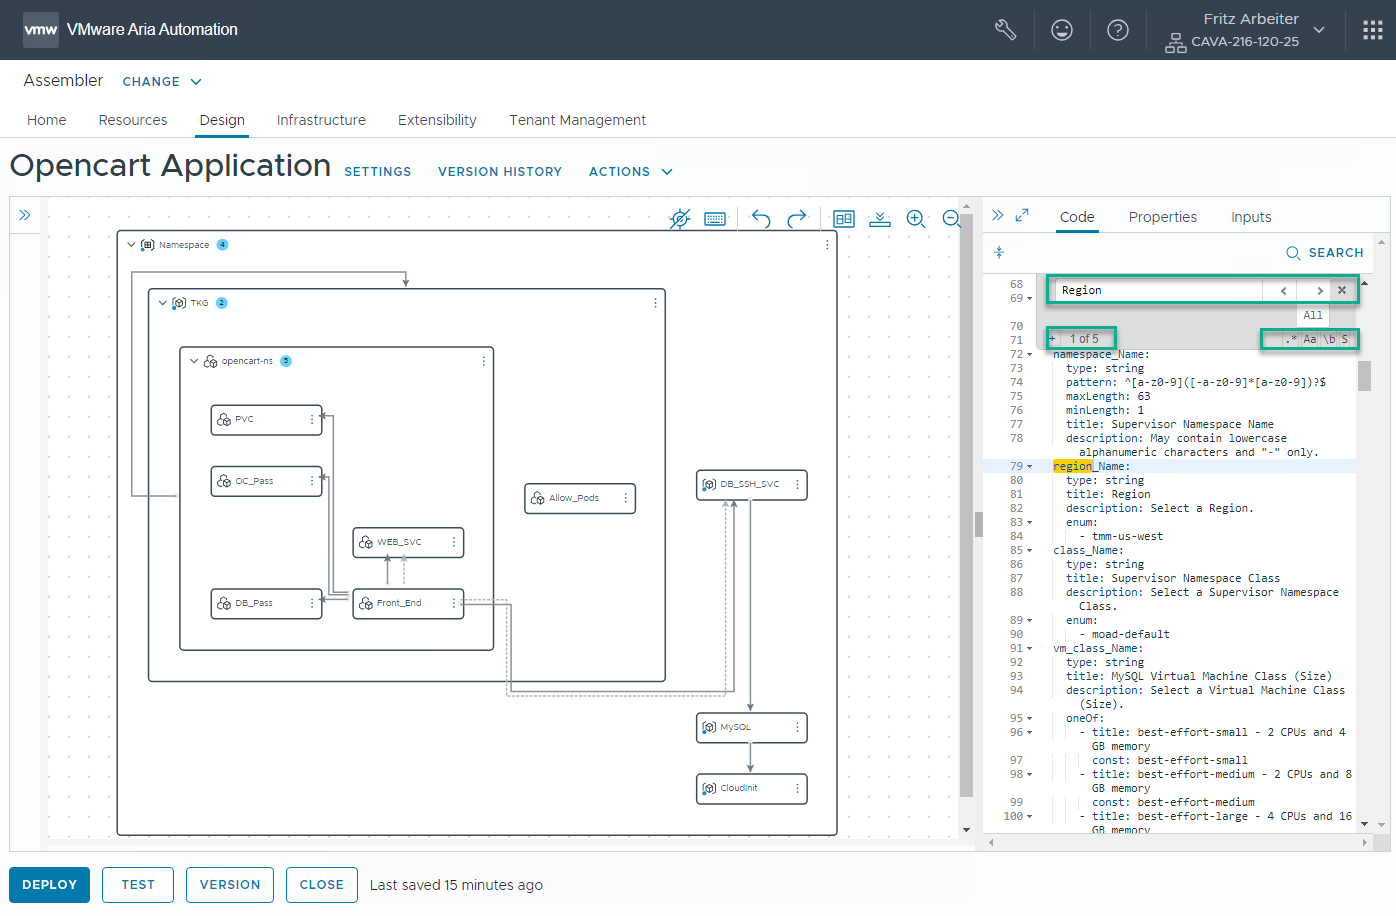This screenshot has width=1396, height=916.
Task: Expand the code editor to full screen
Action: [x=1022, y=215]
